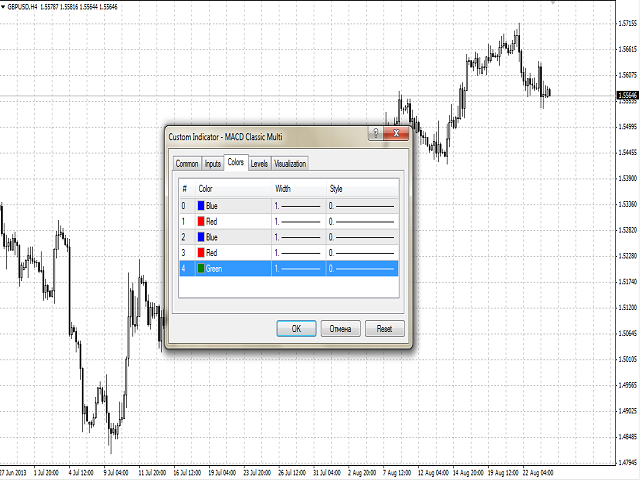This screenshot has width=640, height=480.
Task: Click the OK button
Action: tap(296, 329)
